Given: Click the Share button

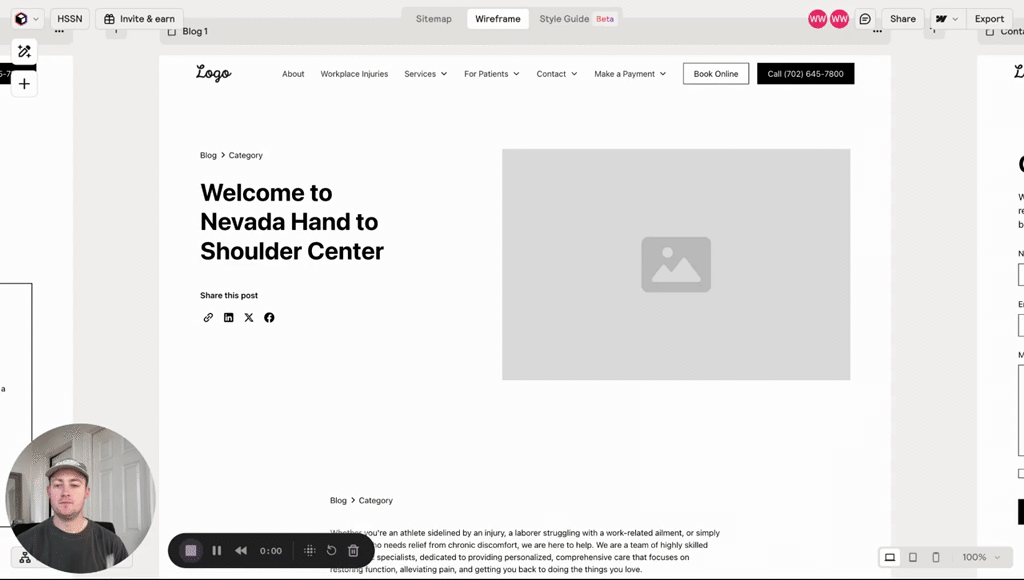Looking at the screenshot, I should [x=902, y=19].
